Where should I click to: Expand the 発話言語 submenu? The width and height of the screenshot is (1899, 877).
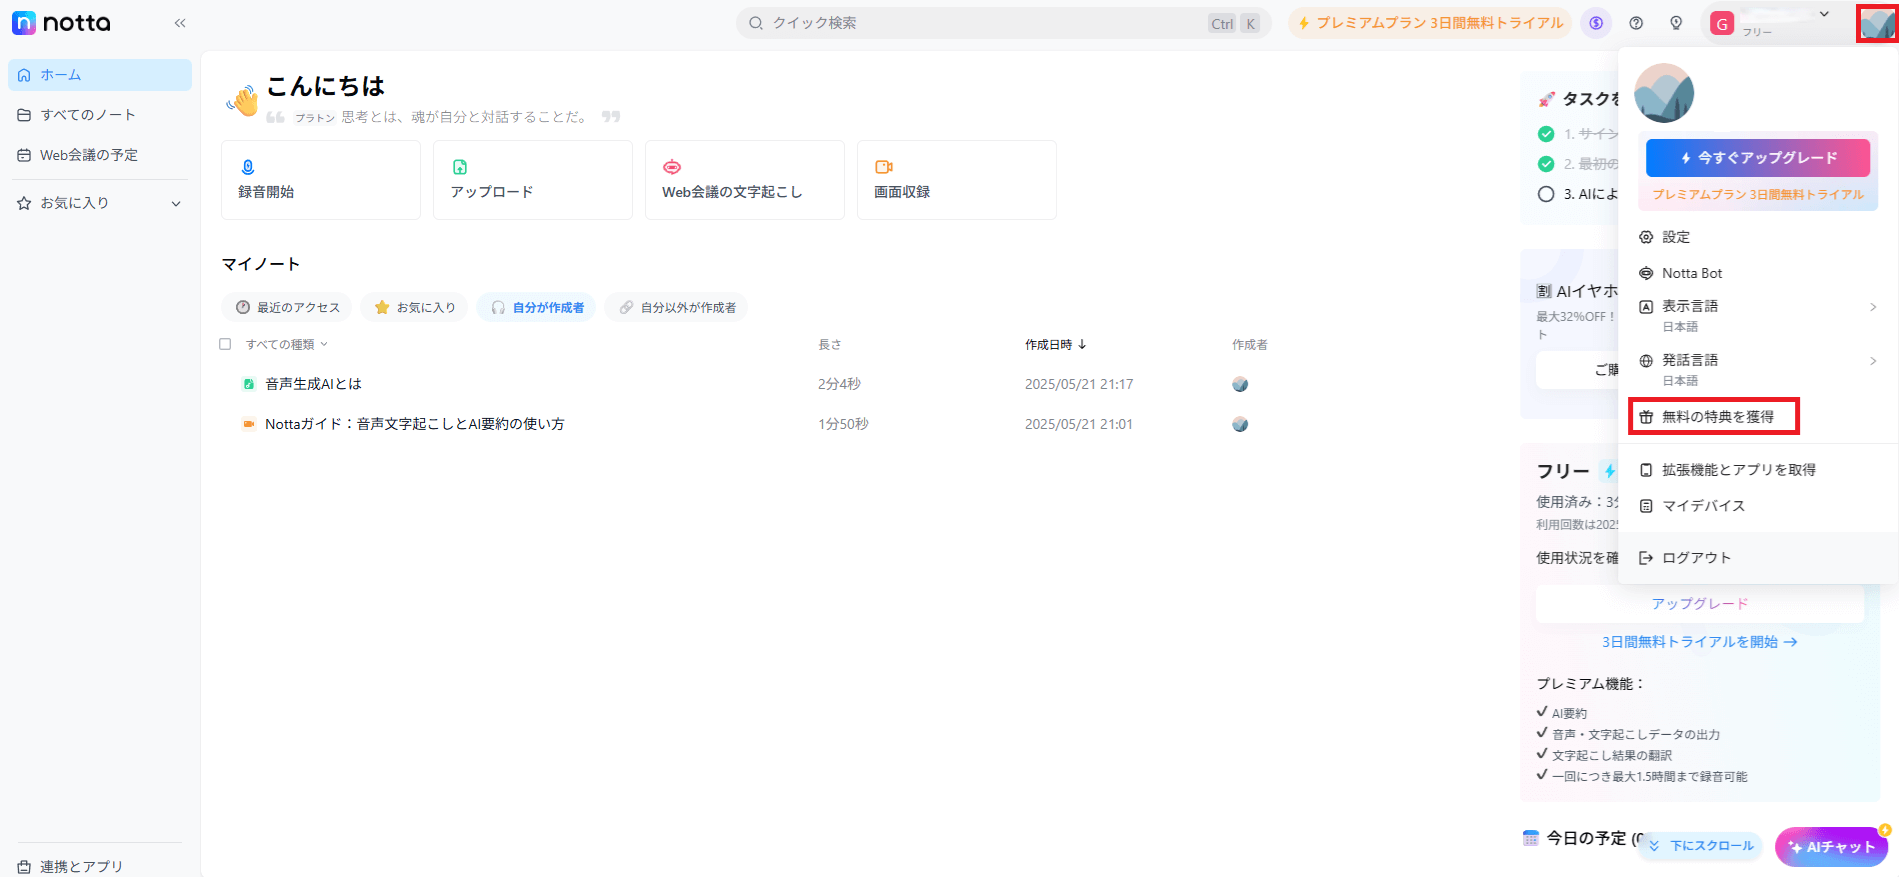[x=1758, y=369]
